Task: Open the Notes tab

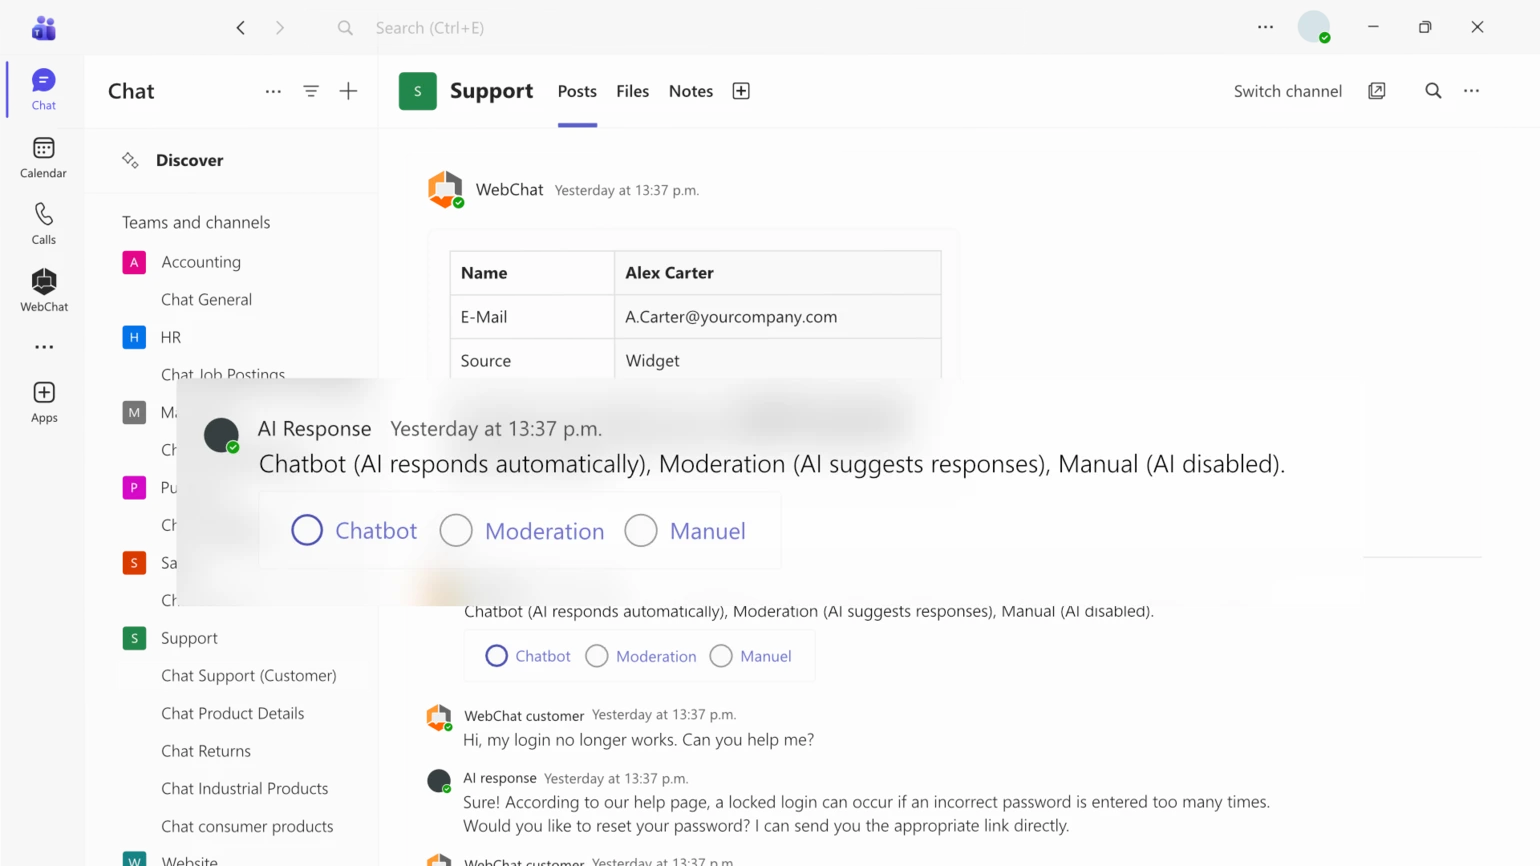Action: (x=690, y=90)
